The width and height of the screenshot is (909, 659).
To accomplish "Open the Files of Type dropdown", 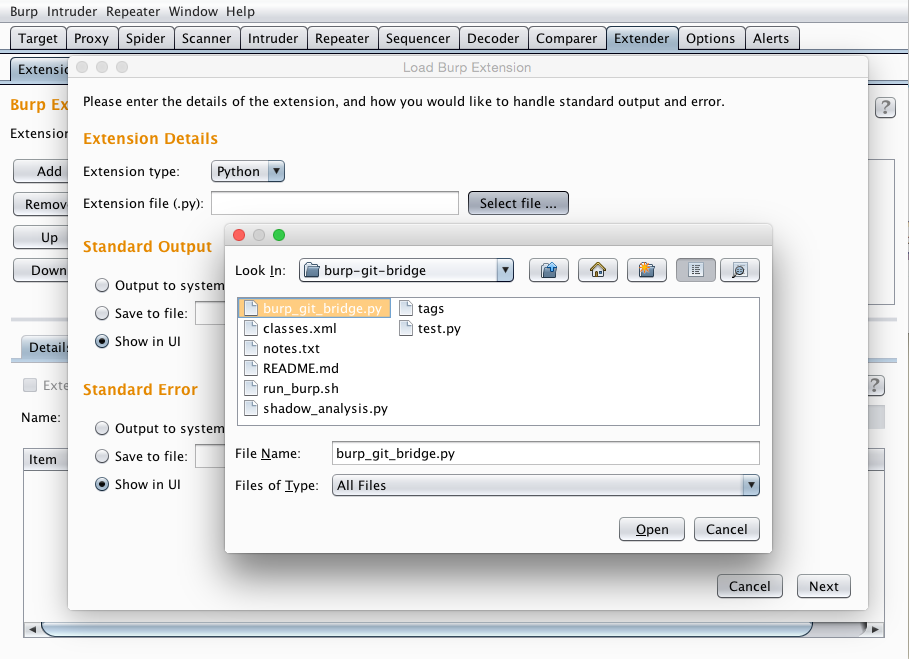I will tap(546, 485).
